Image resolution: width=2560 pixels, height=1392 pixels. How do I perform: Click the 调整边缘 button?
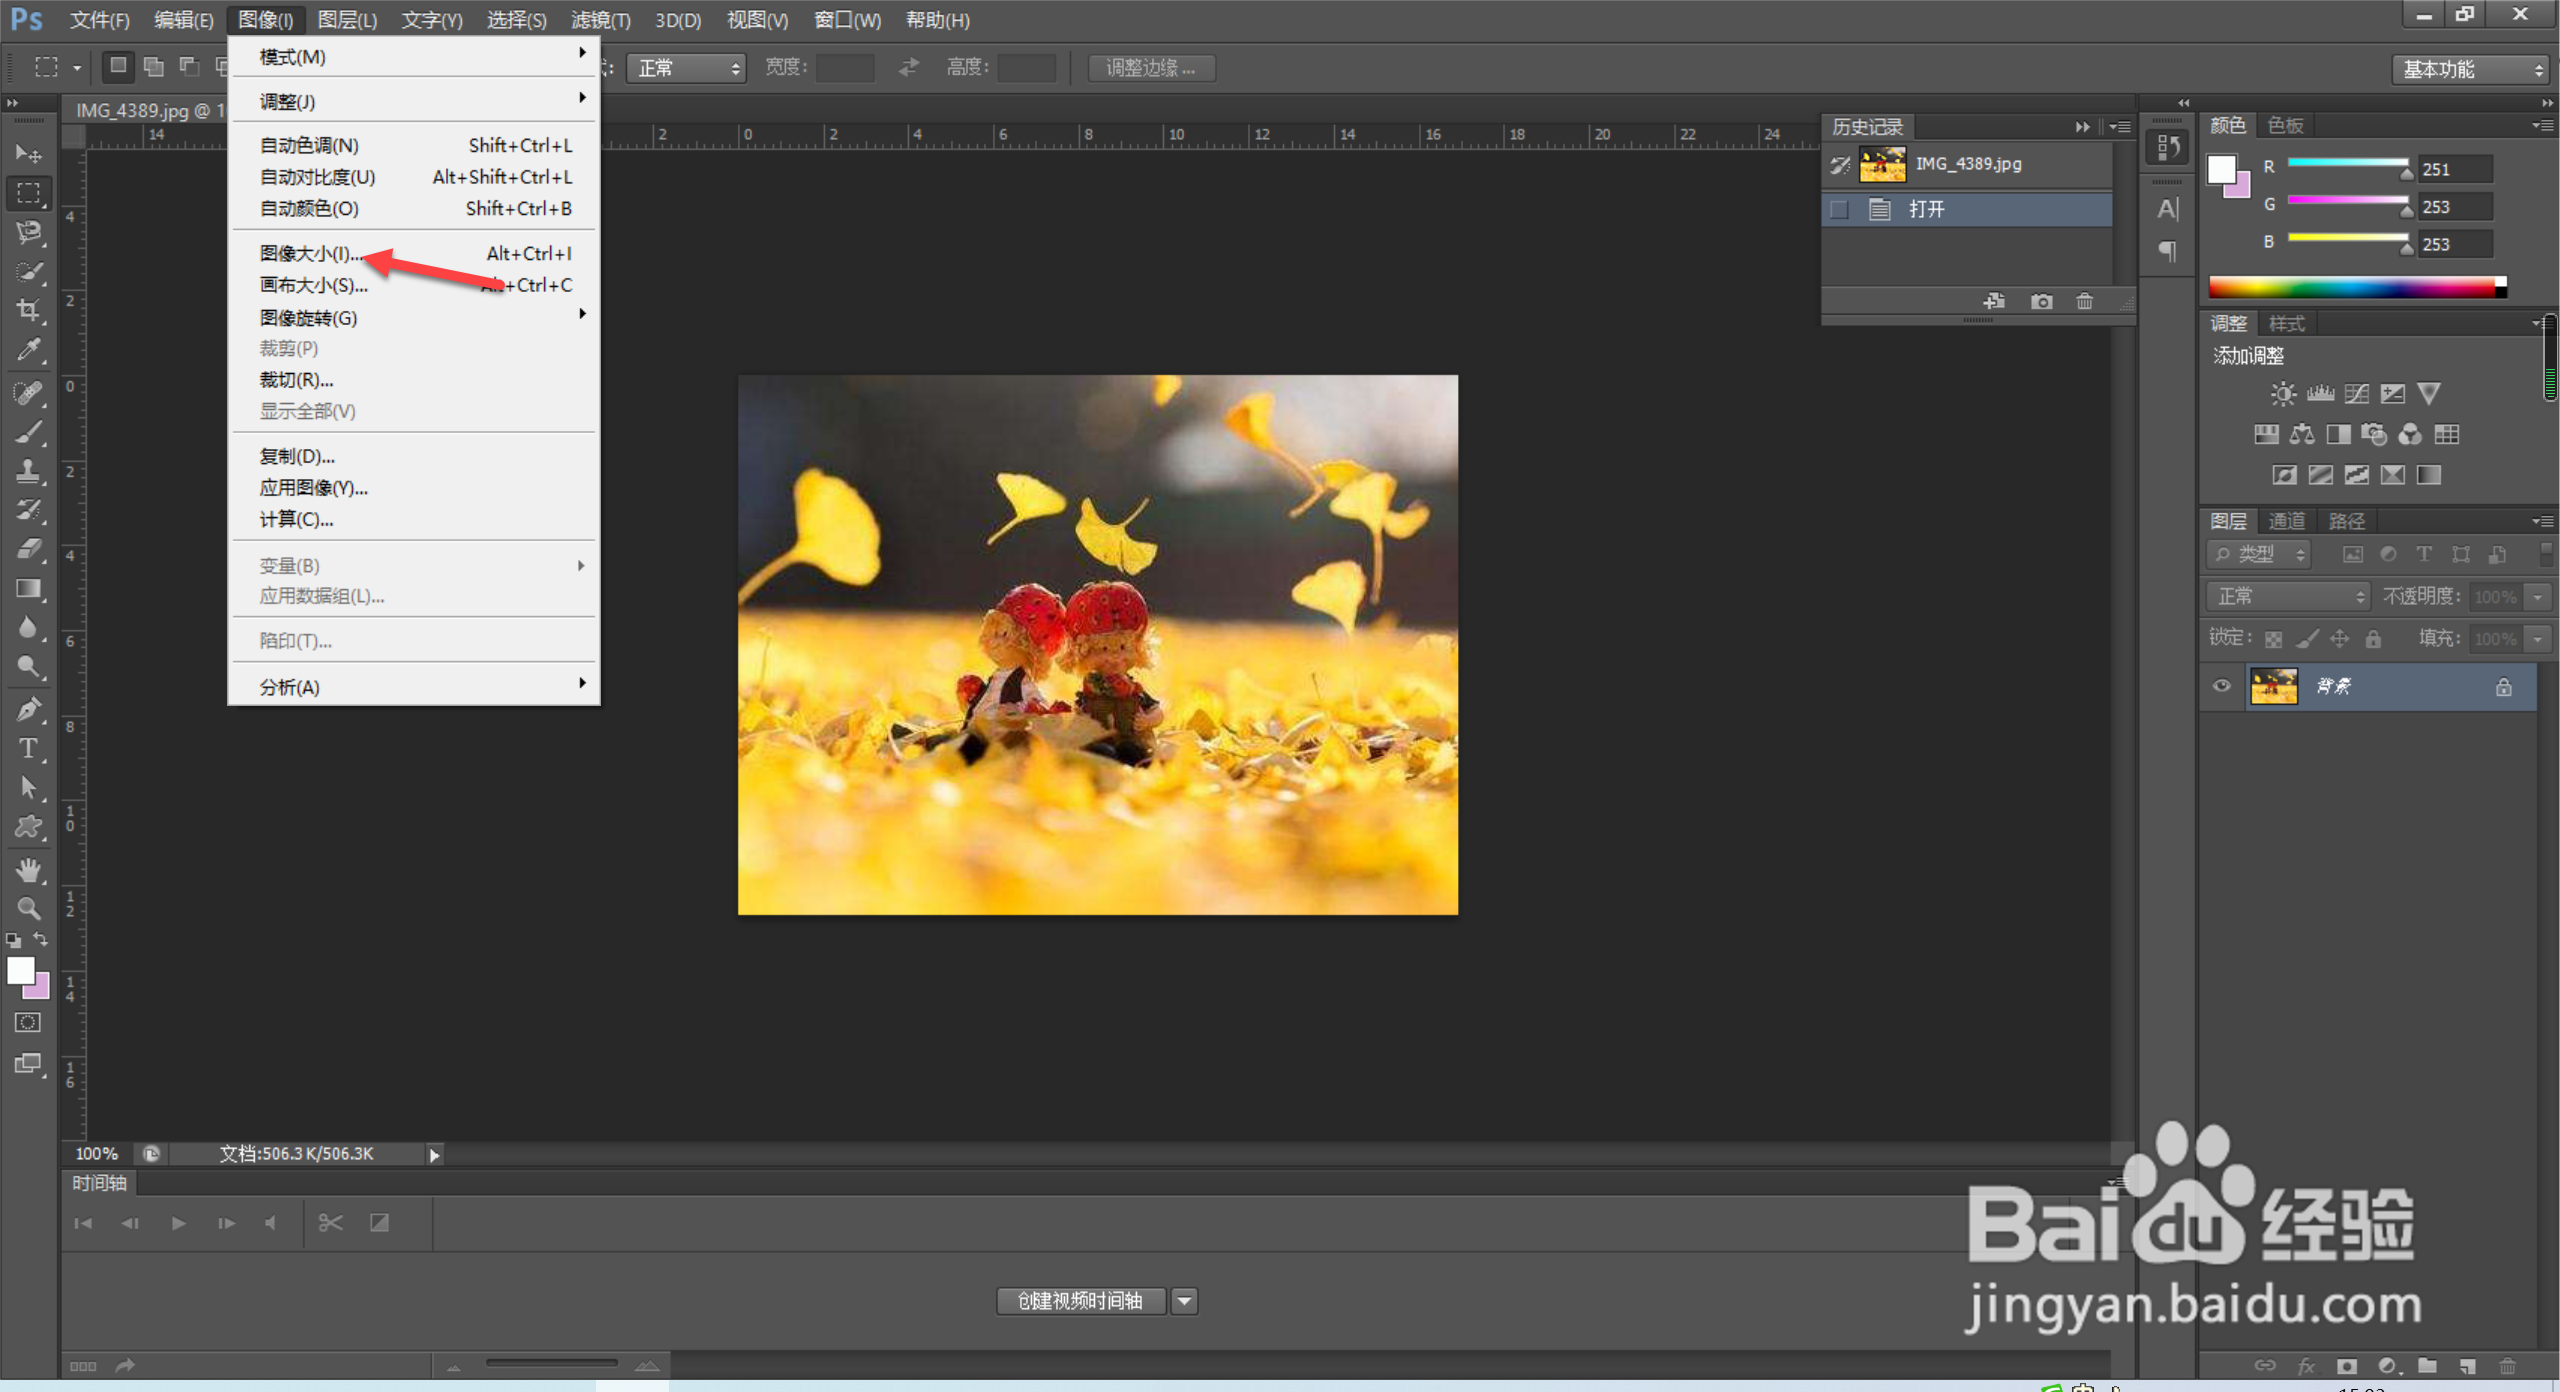[x=1151, y=68]
